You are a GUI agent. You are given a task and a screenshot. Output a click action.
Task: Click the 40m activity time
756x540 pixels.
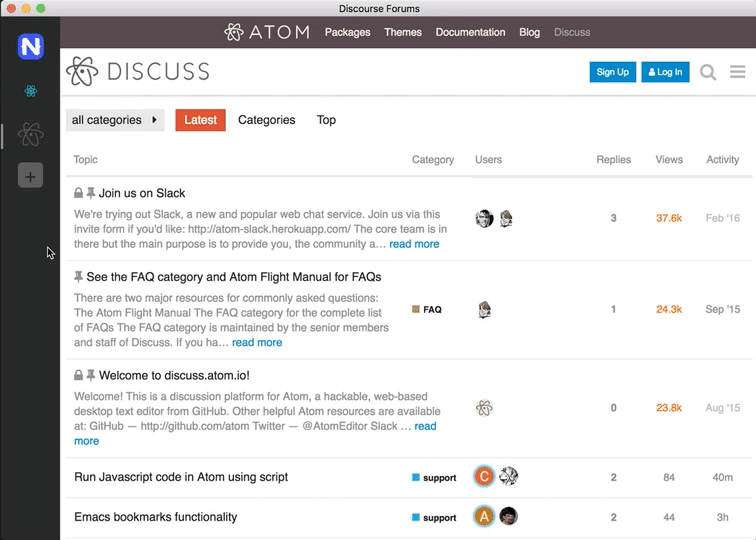[722, 477]
